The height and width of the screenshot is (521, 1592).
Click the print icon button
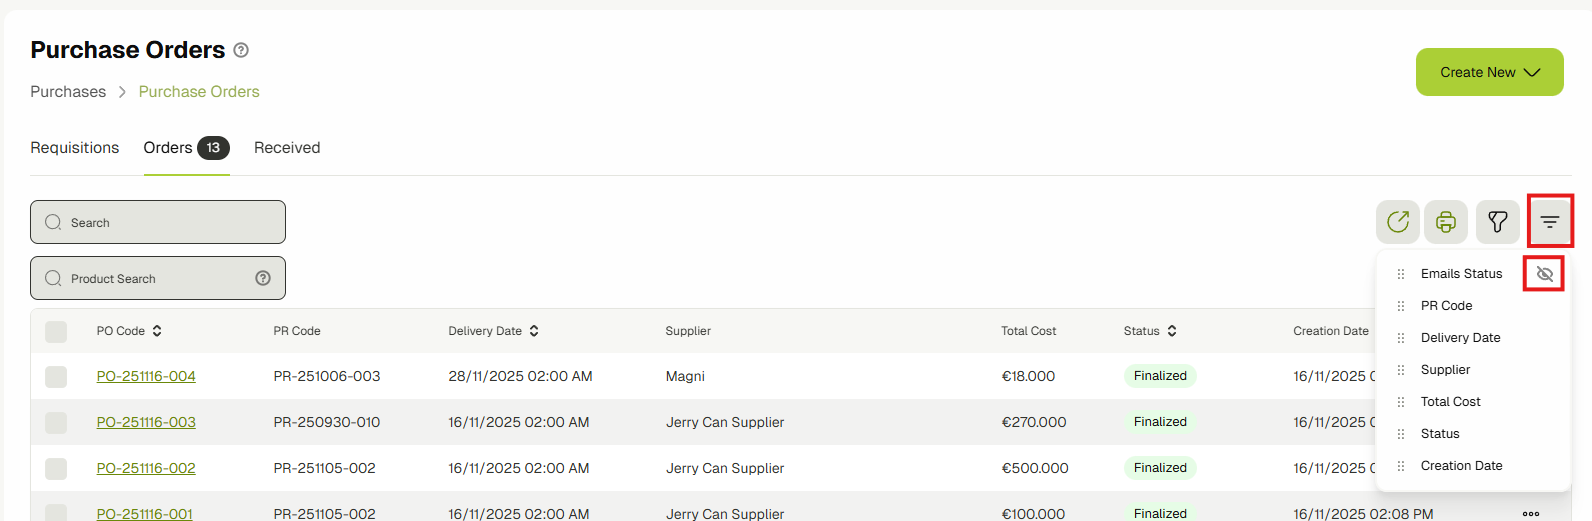pos(1446,222)
